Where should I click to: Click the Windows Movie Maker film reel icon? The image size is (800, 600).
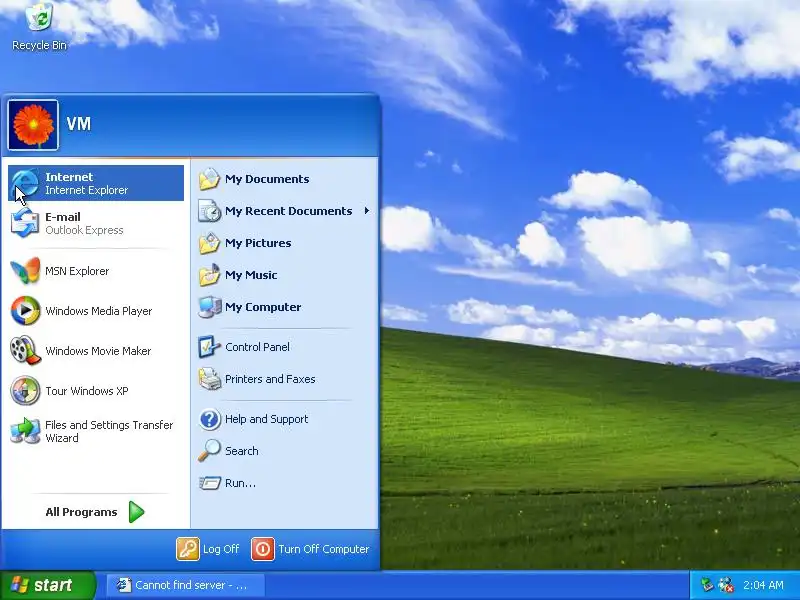[x=25, y=351]
